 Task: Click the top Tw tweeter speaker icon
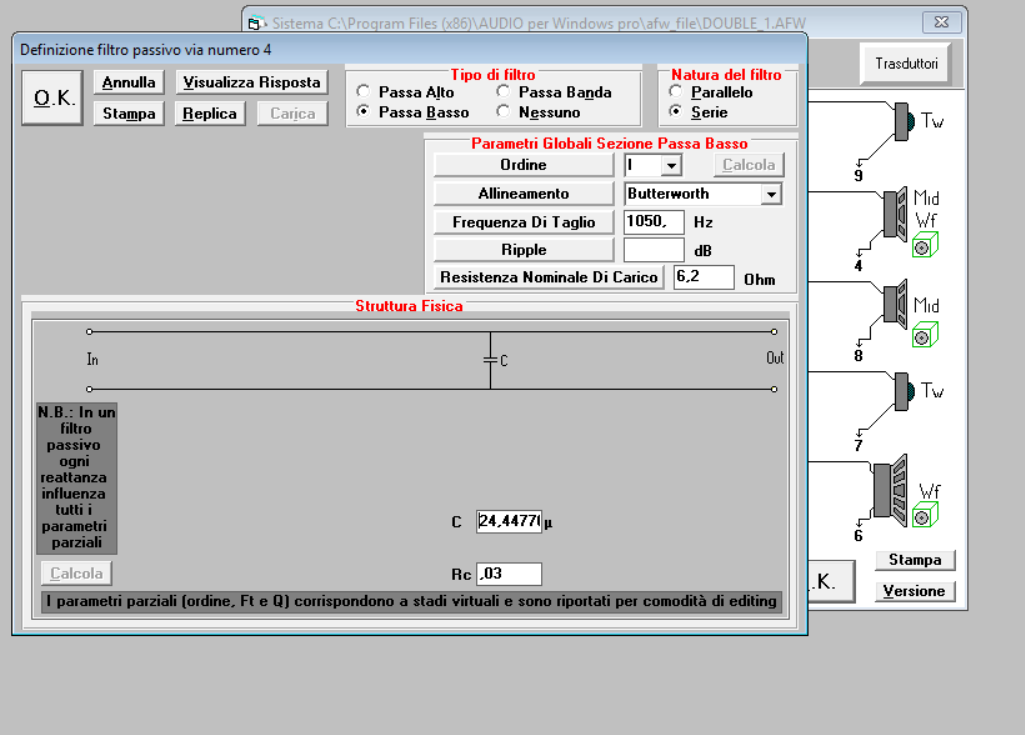tap(903, 122)
